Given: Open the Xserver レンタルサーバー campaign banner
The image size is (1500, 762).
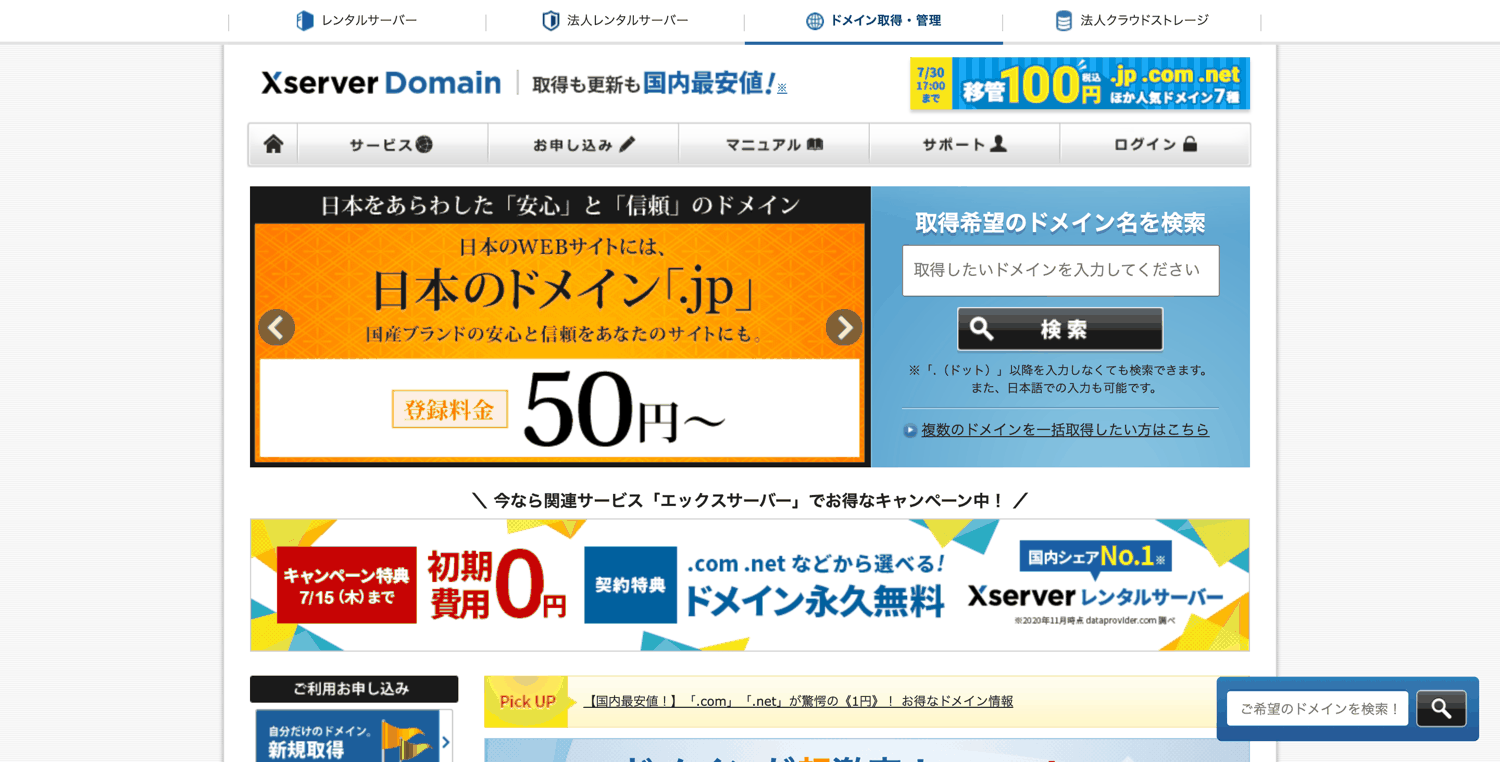Looking at the screenshot, I should (x=750, y=585).
